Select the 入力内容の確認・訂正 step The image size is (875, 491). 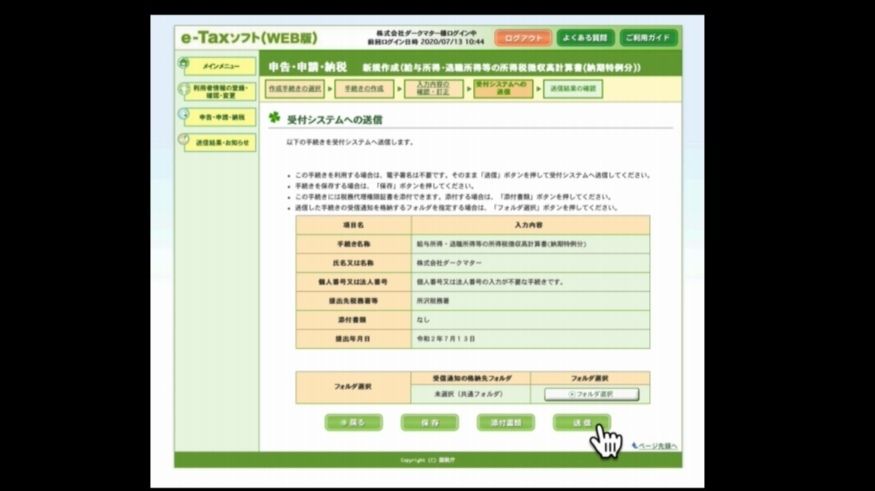[x=434, y=89]
